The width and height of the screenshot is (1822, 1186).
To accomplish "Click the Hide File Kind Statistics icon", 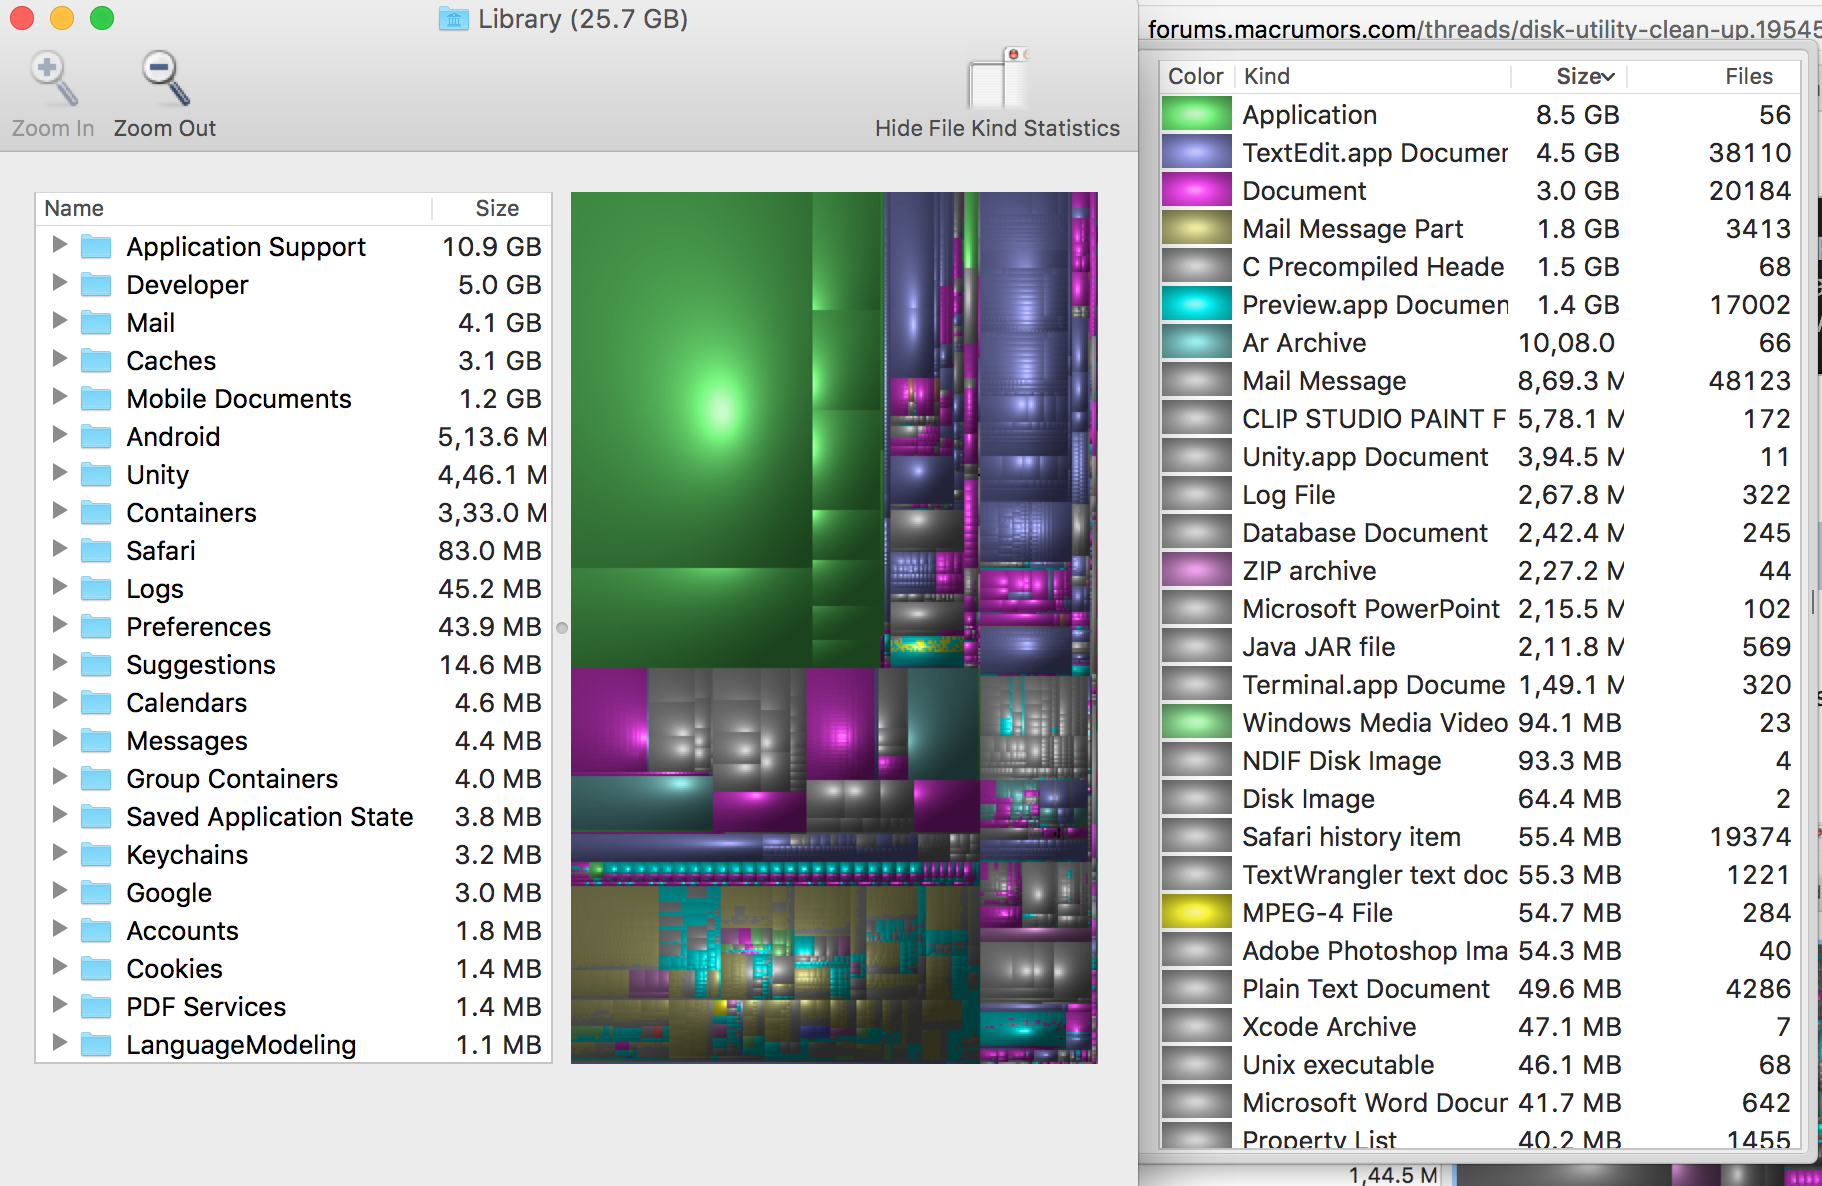I will tap(997, 78).
